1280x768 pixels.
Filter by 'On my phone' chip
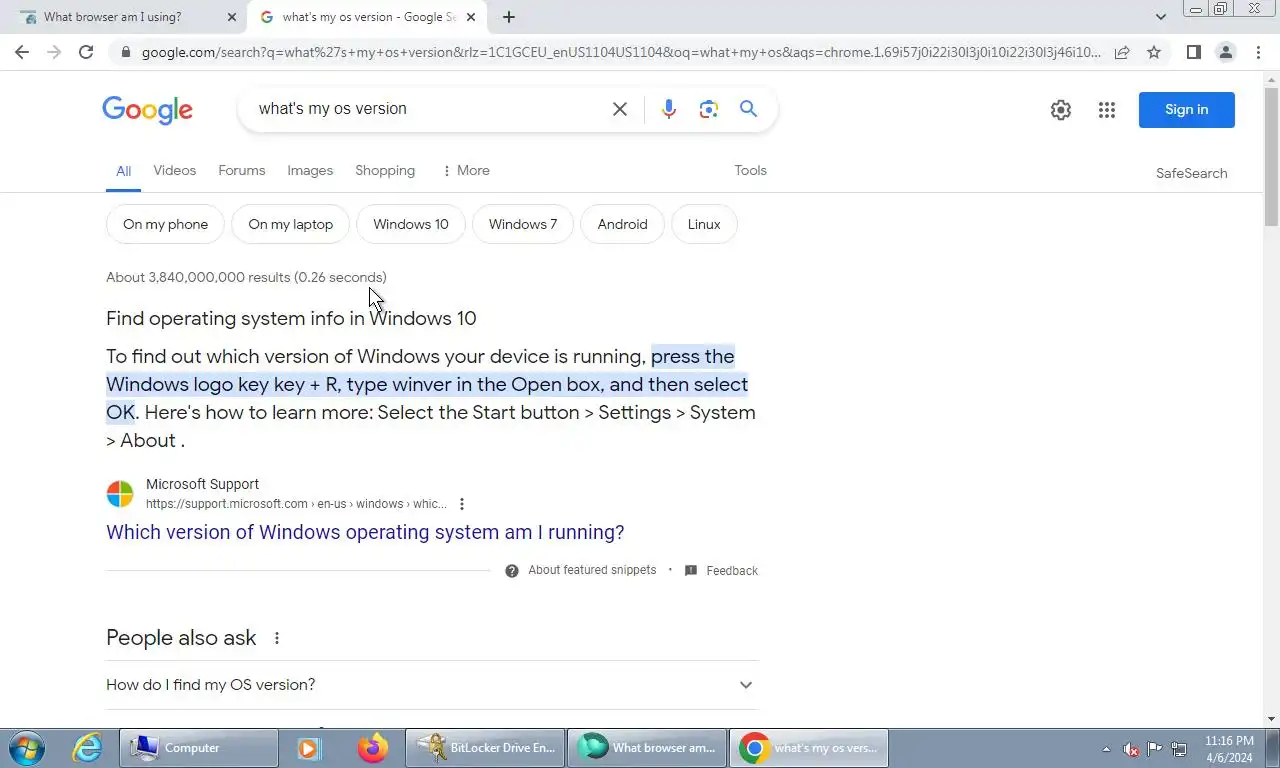(165, 224)
